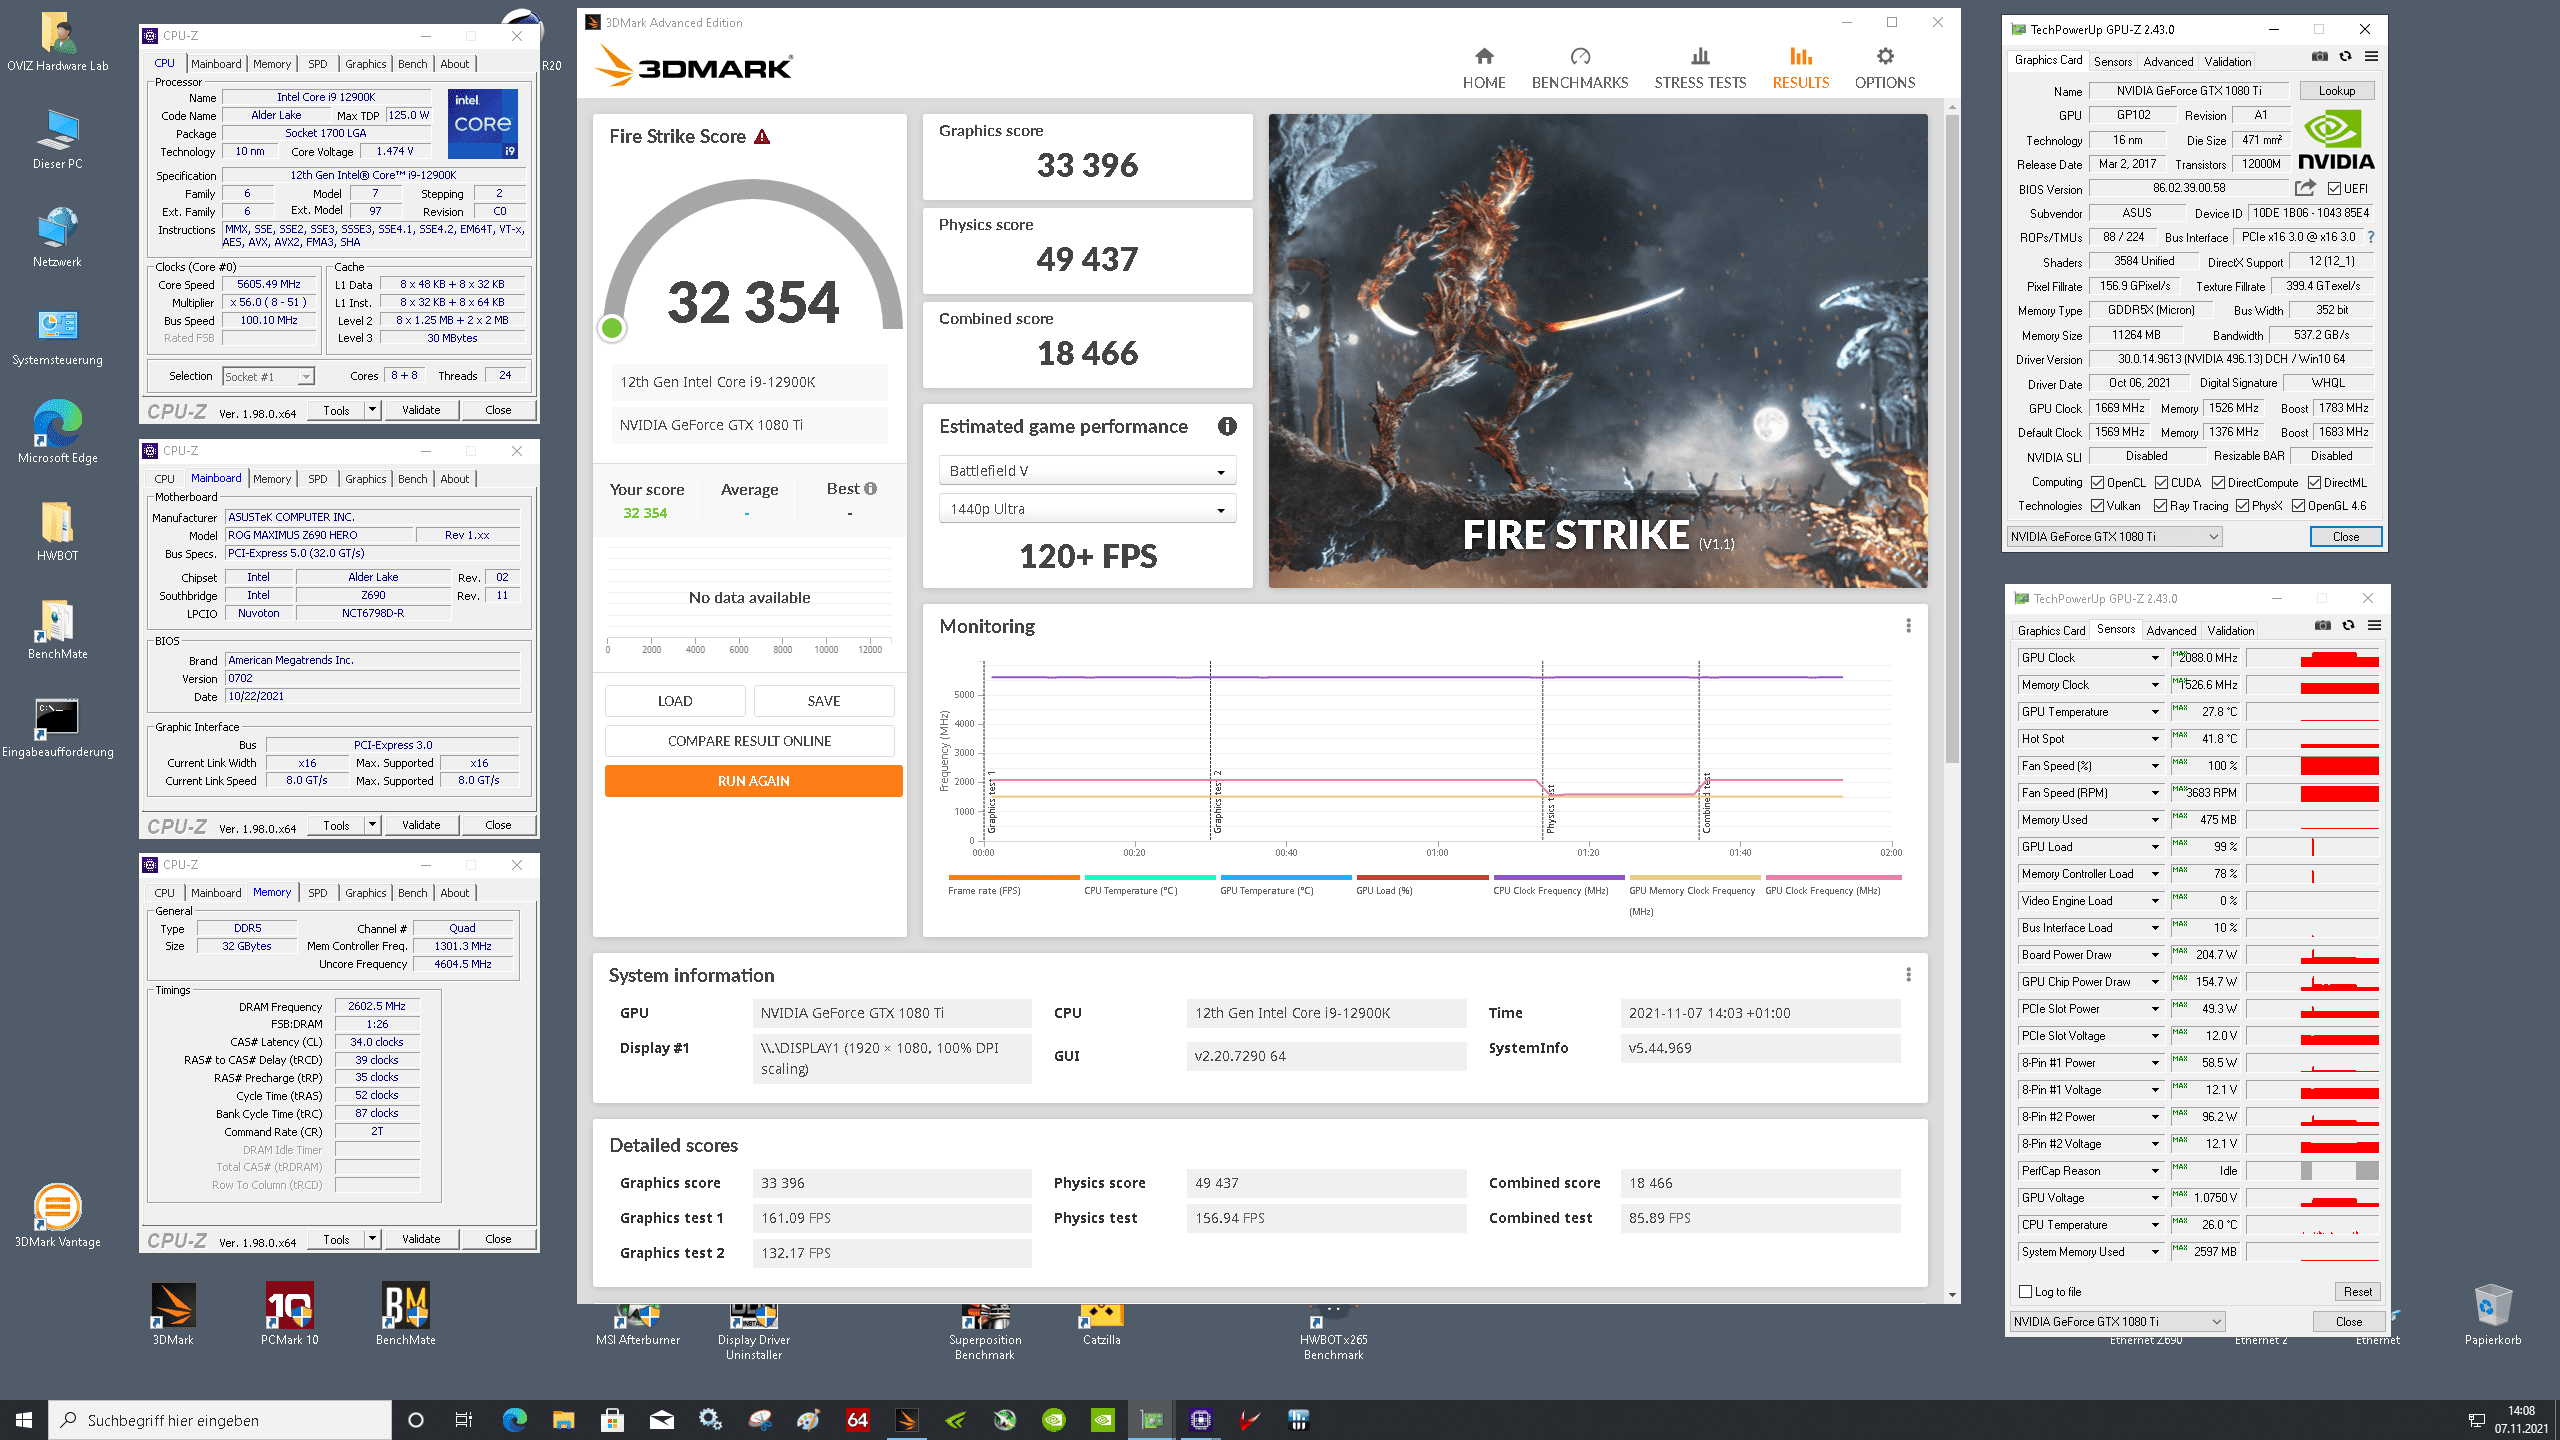Image resolution: width=2560 pixels, height=1440 pixels.
Task: Open the GPU Clock sensor dropdown arrow
Action: (x=2155, y=658)
